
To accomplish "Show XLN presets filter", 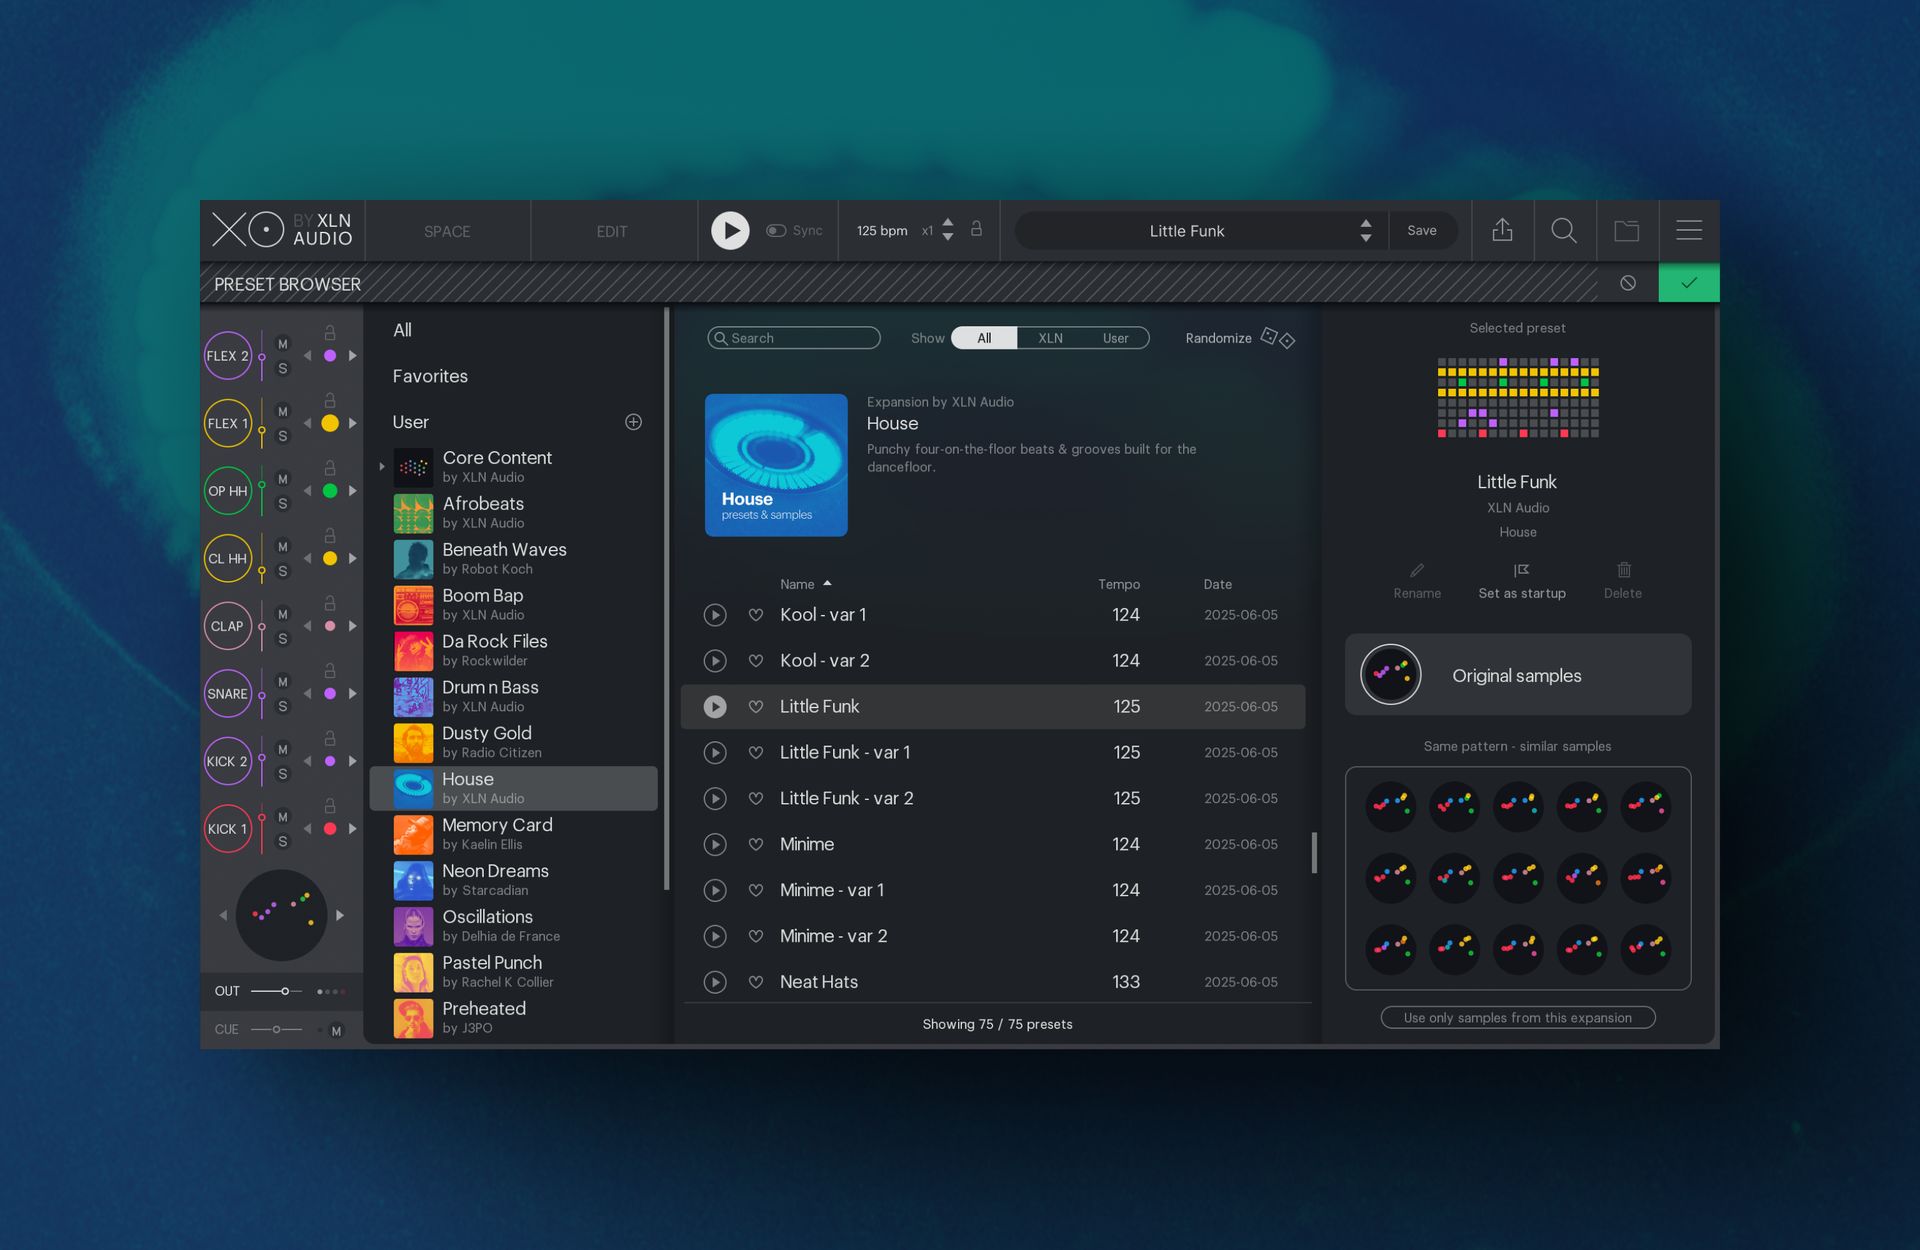I will tap(1050, 338).
